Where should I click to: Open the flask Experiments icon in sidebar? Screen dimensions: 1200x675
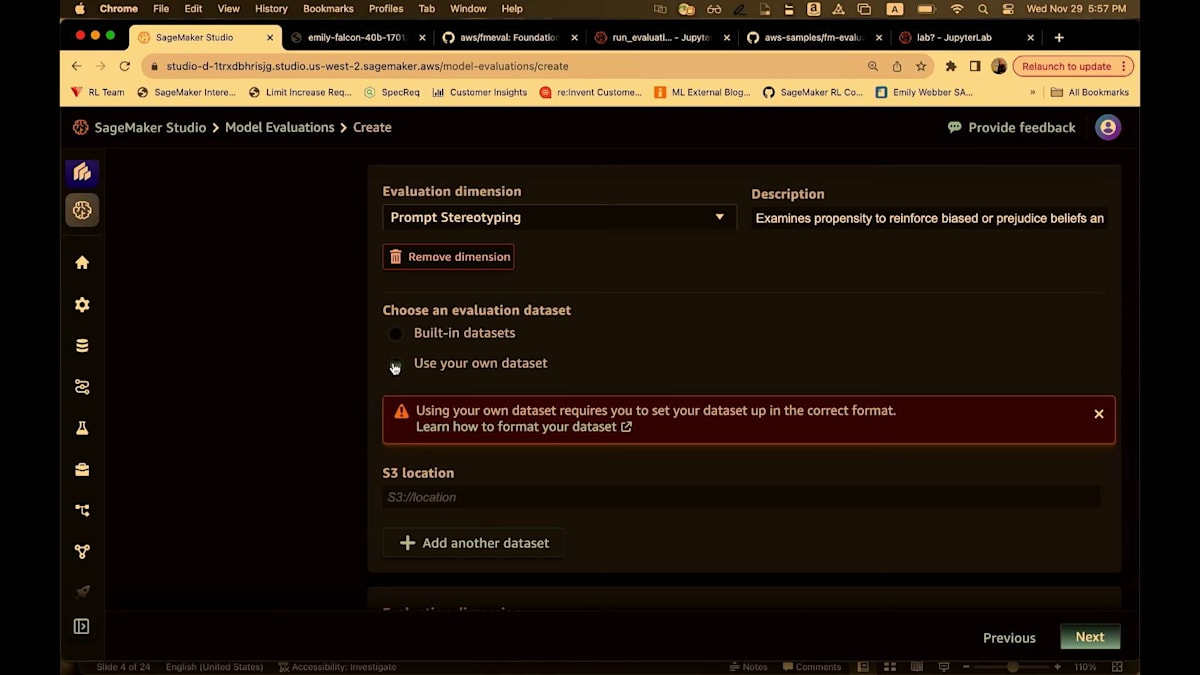coord(82,428)
